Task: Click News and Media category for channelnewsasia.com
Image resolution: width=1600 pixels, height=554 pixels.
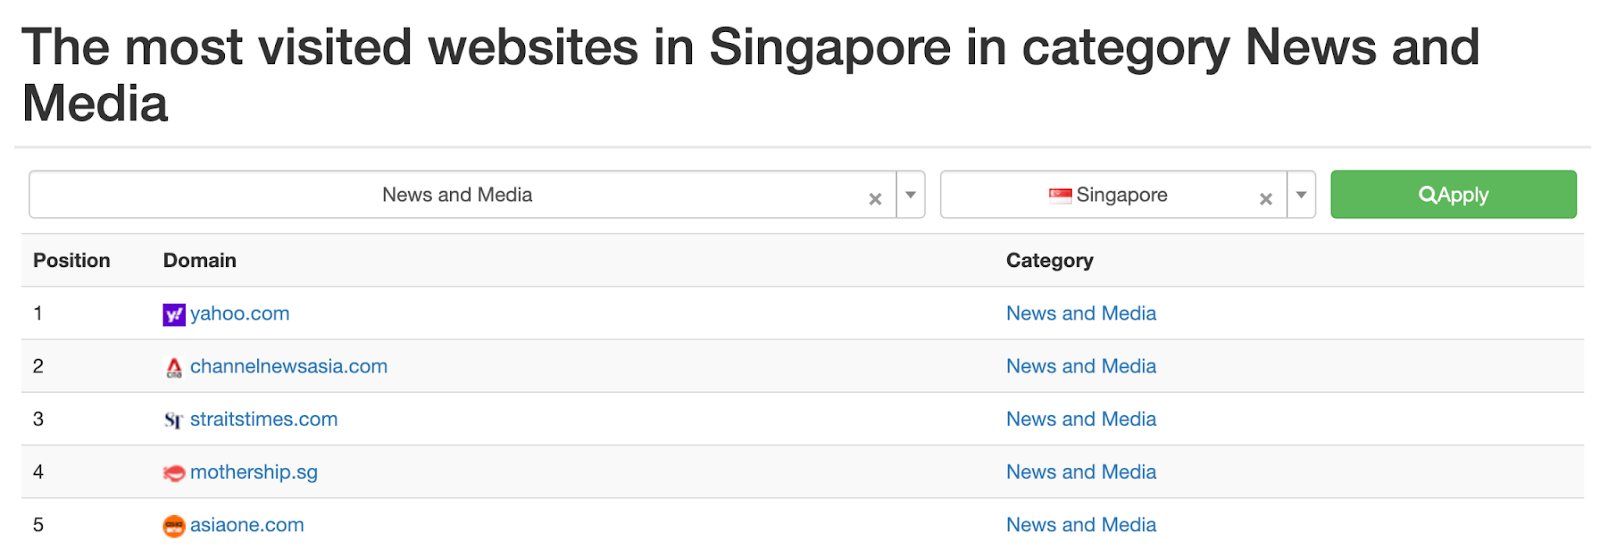Action: coord(1081,366)
